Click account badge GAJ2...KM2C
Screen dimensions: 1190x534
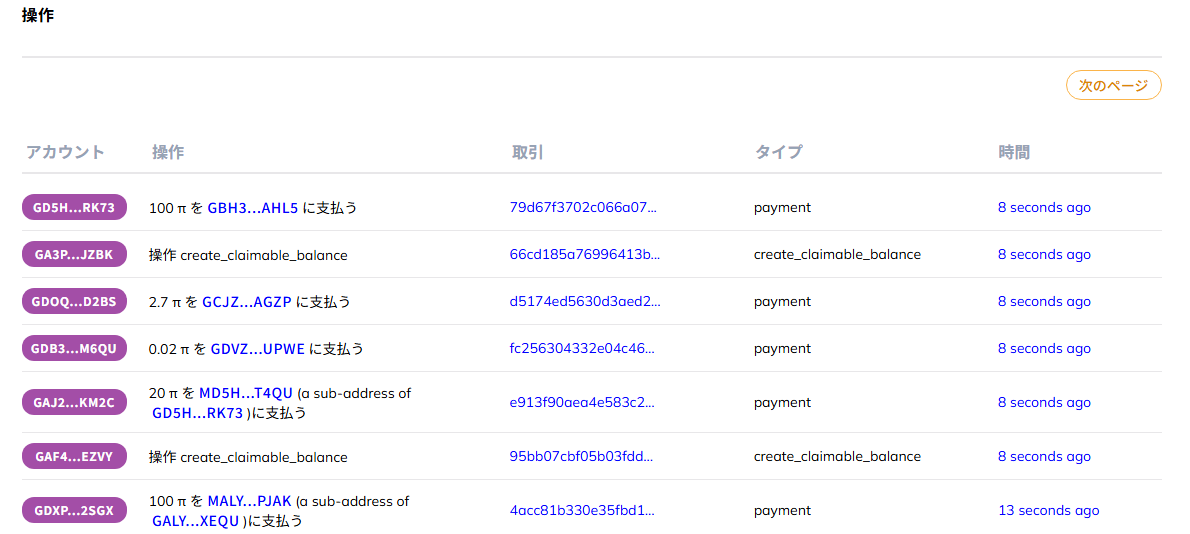pos(74,403)
